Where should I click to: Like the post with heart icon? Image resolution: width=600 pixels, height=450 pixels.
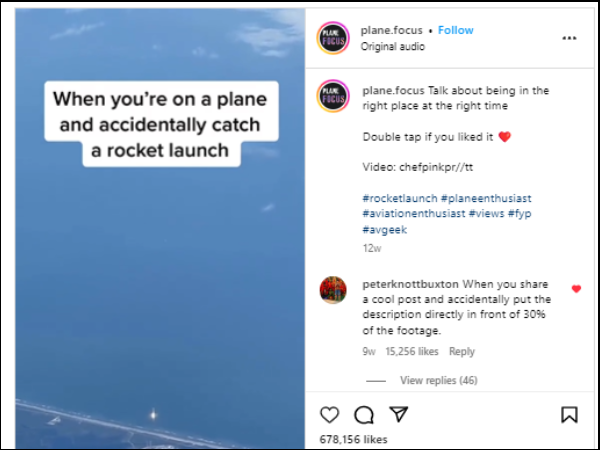pyautogui.click(x=330, y=414)
